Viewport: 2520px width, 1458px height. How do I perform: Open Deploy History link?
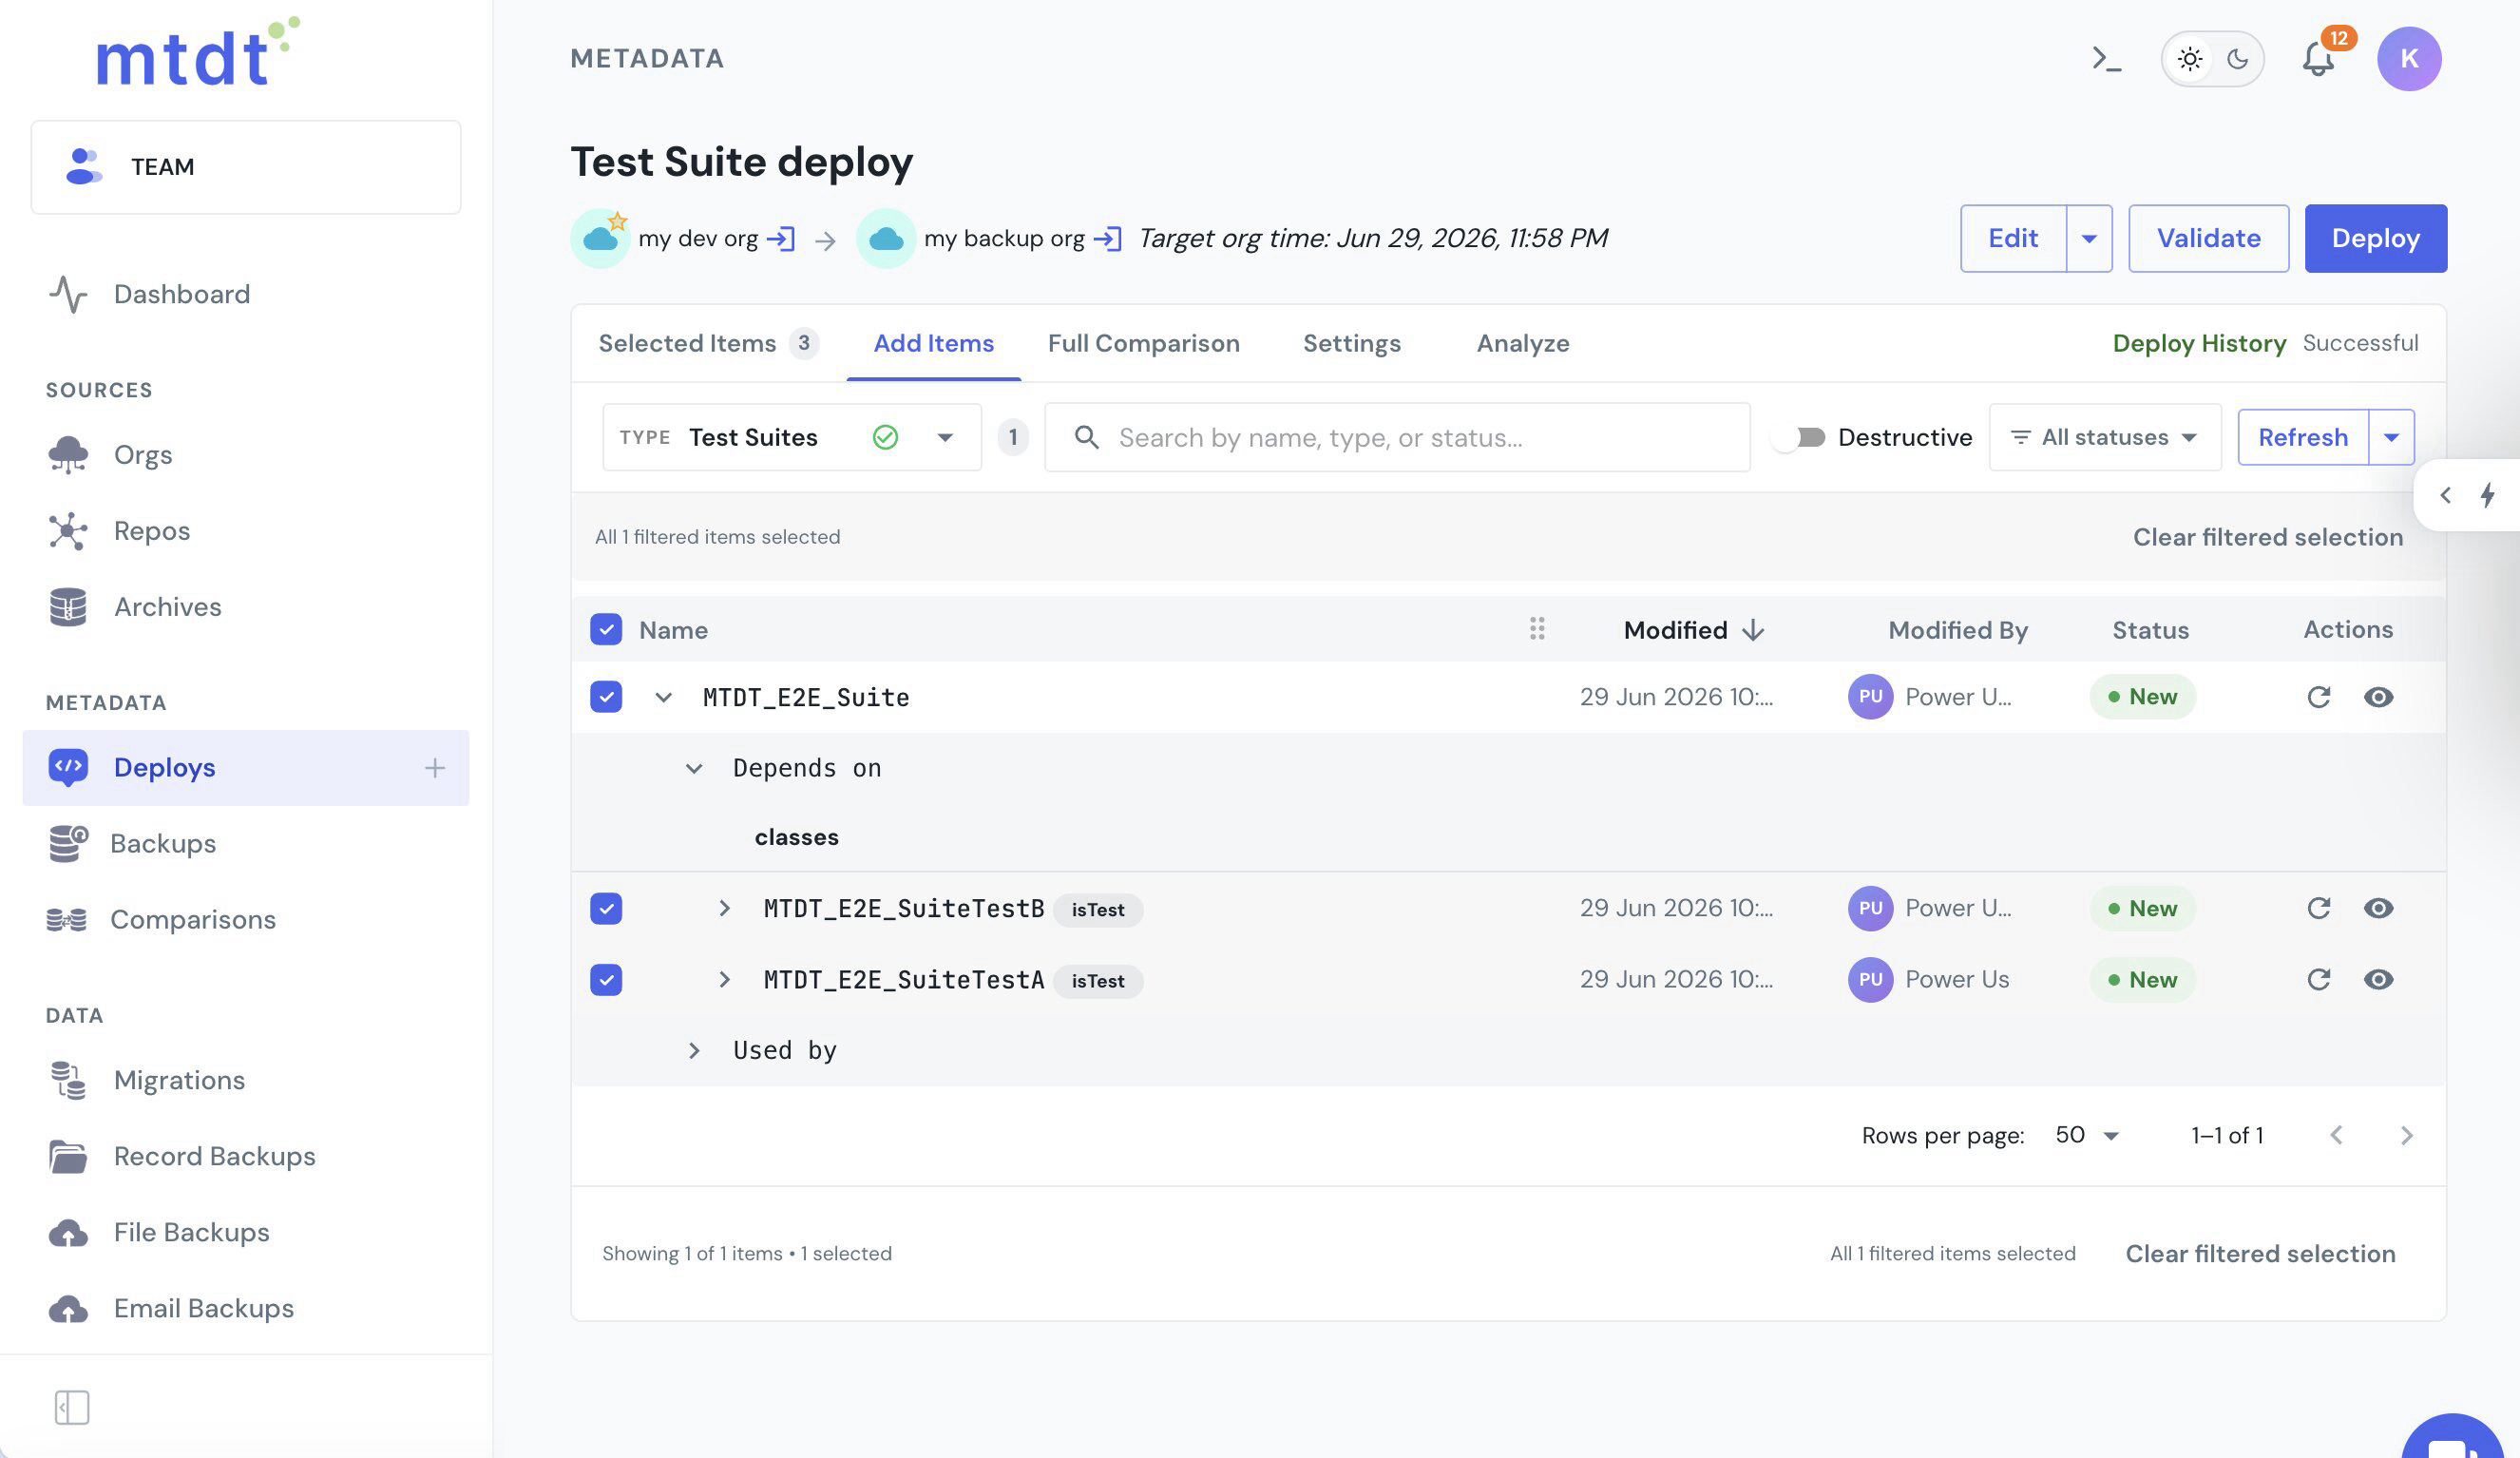click(x=2198, y=343)
